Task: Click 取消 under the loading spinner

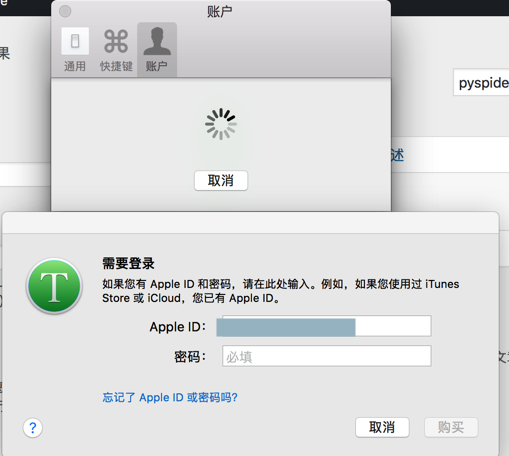Action: [221, 181]
